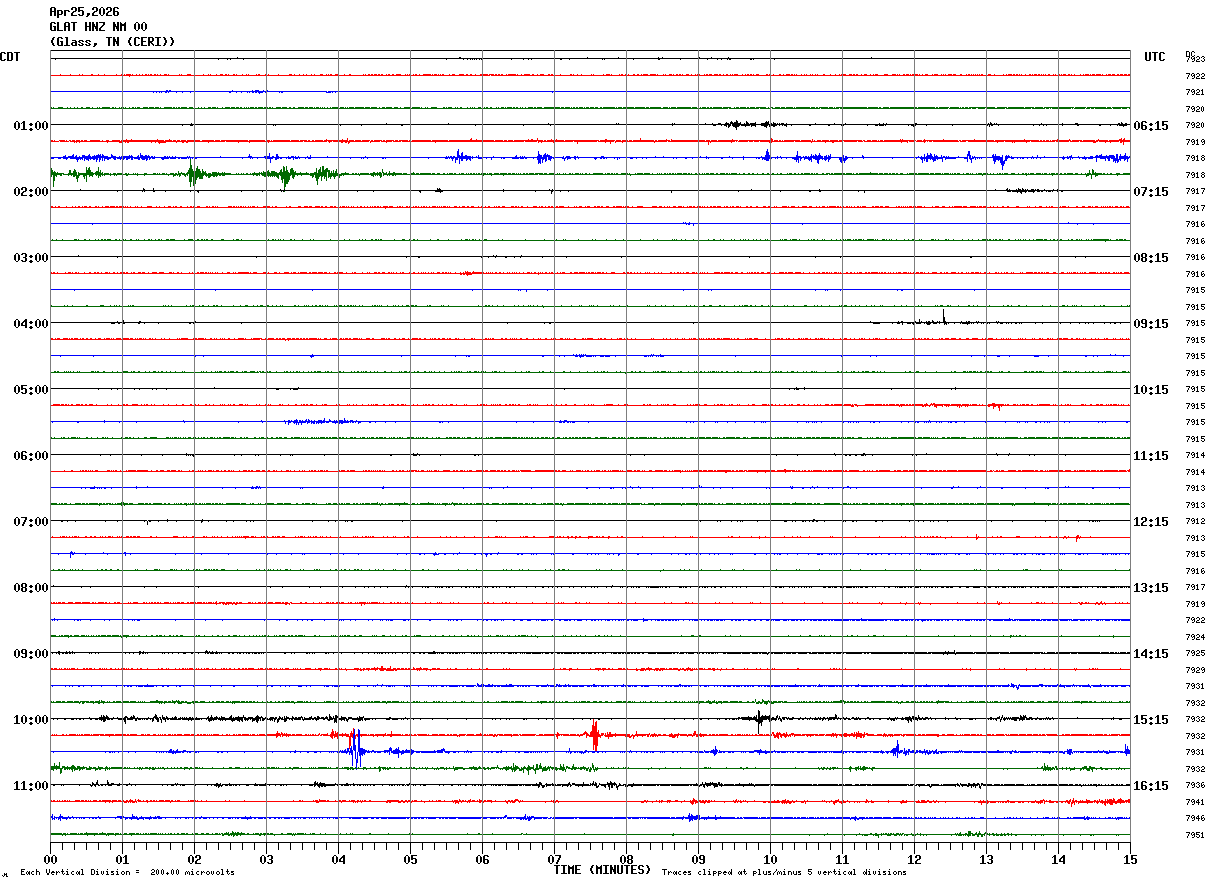Select the 07:00 CDT row label

[31, 521]
